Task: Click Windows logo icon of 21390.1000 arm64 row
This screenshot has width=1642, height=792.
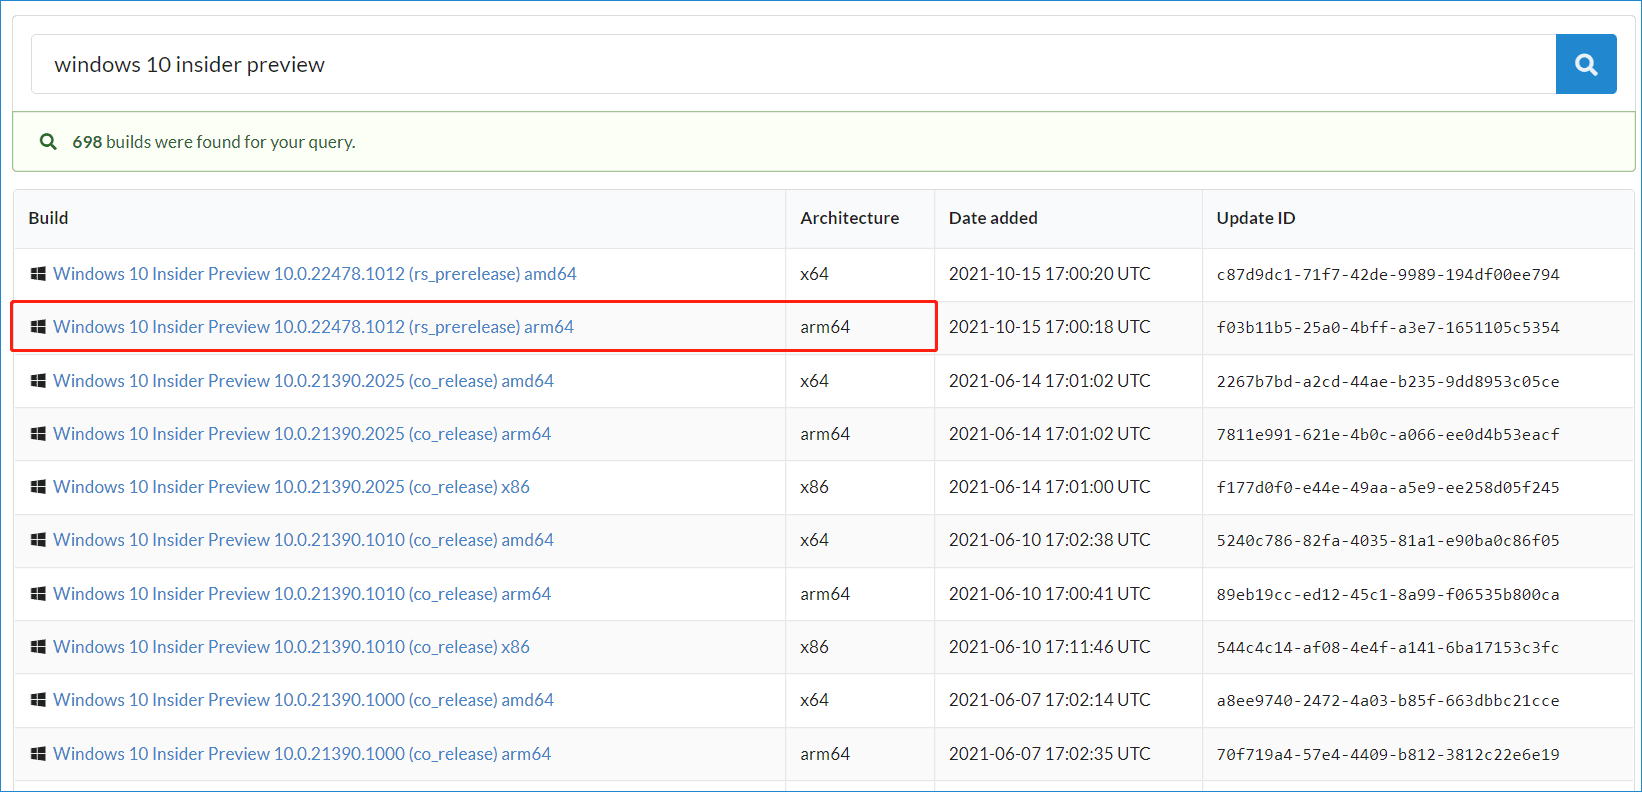Action: (x=38, y=754)
